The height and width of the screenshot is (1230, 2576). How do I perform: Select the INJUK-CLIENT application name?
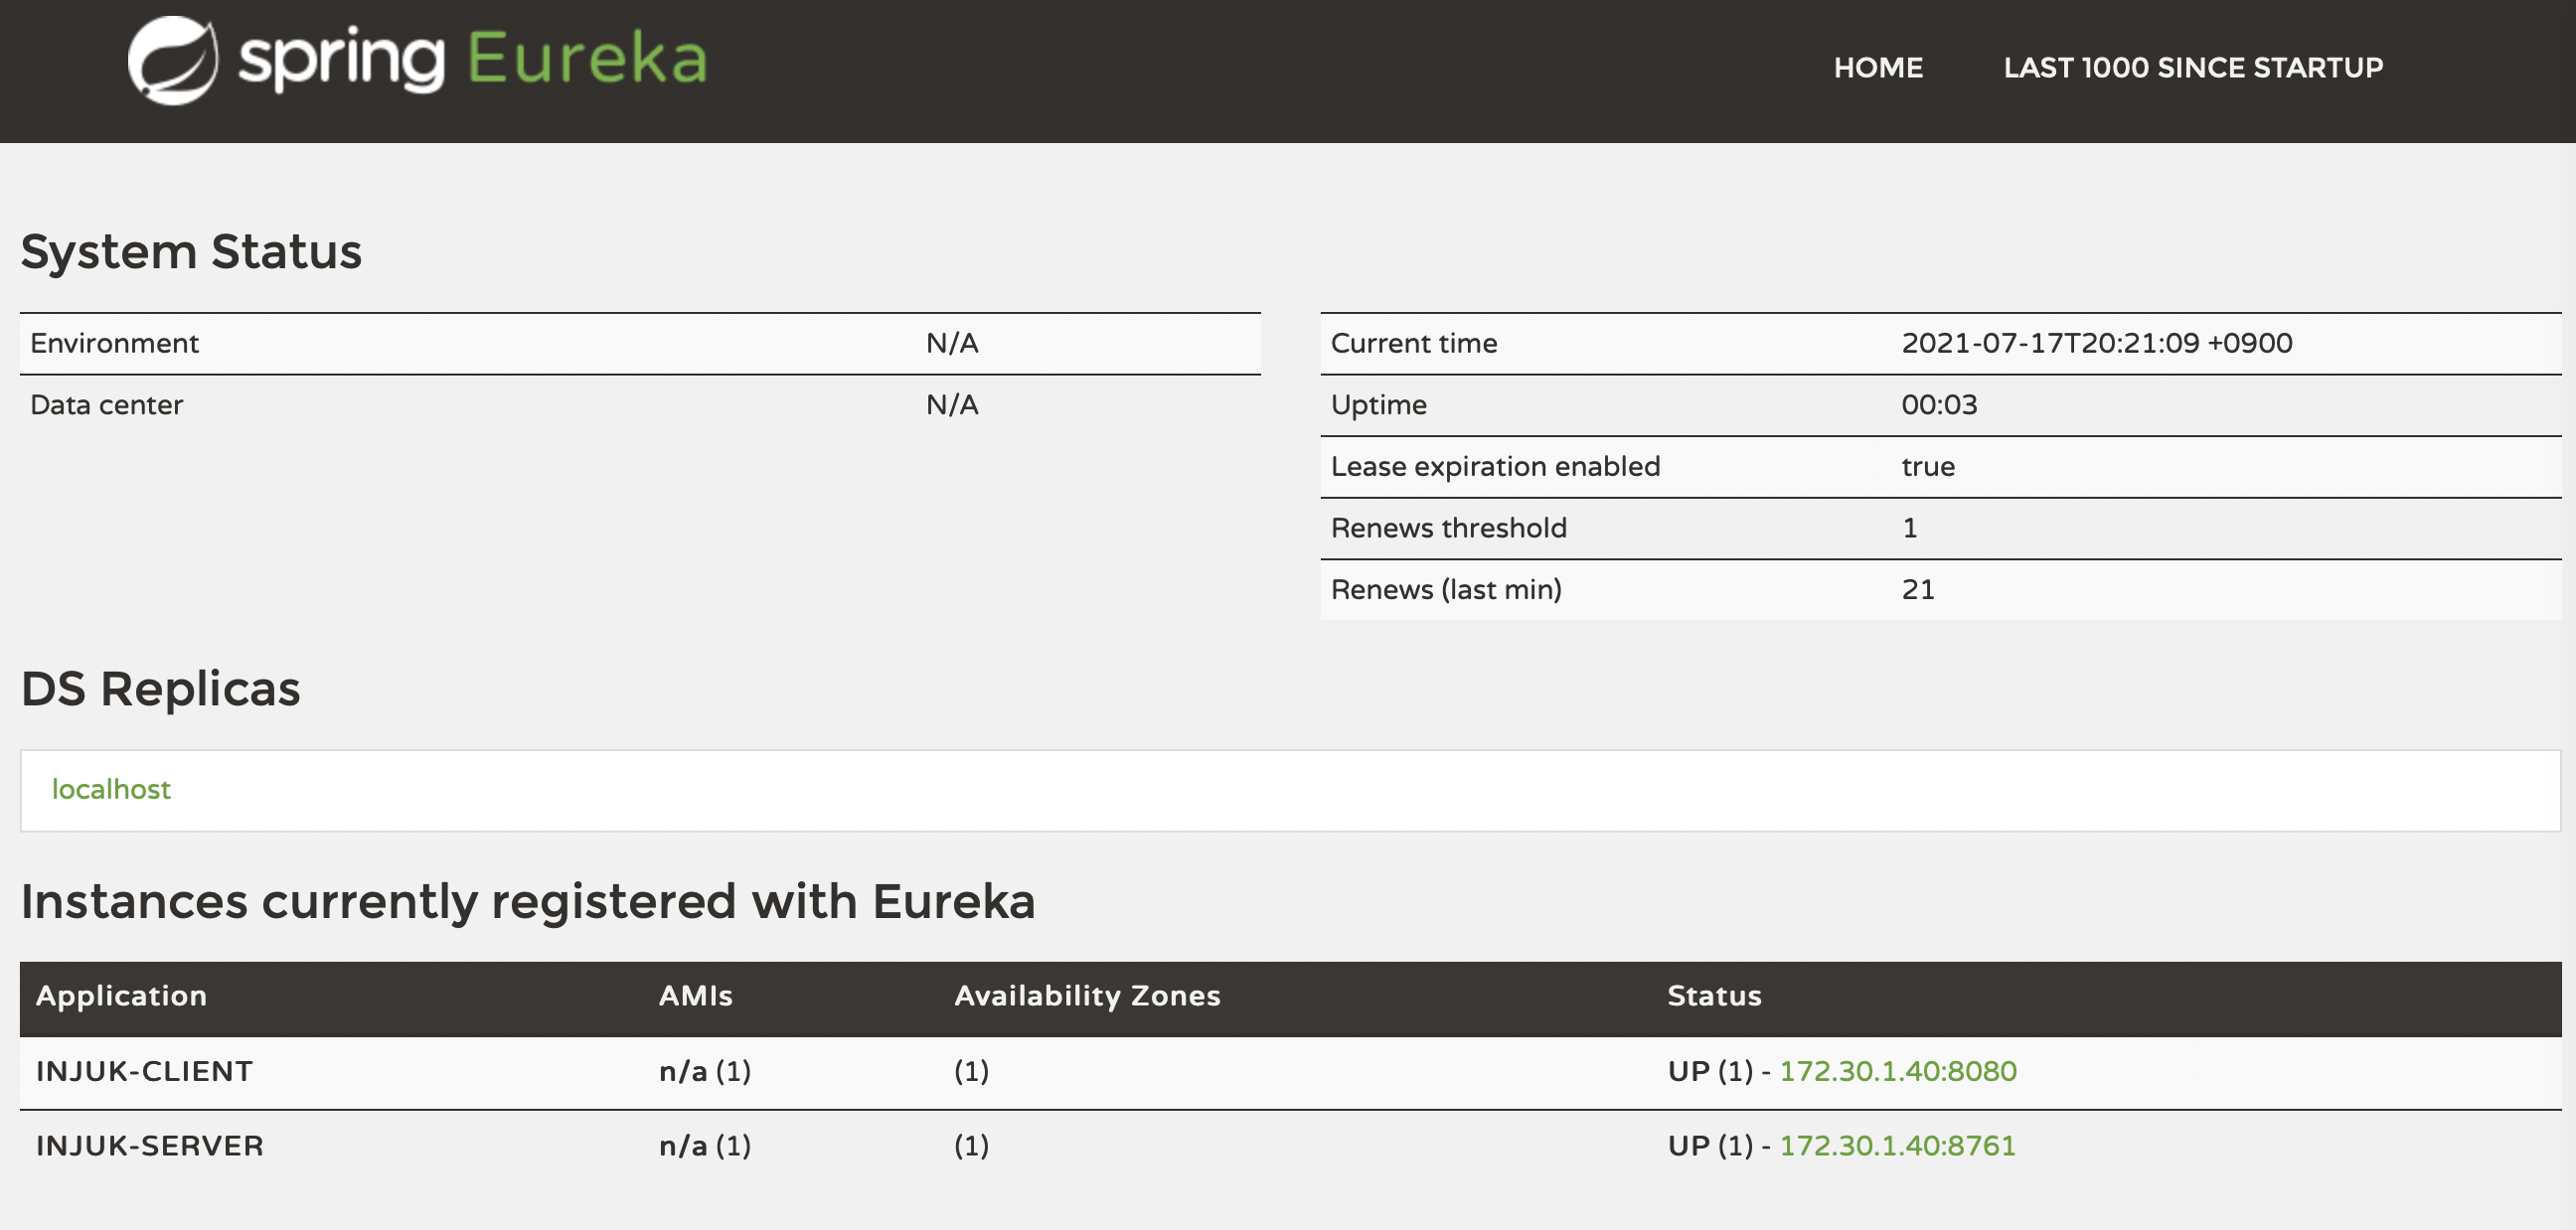[x=144, y=1071]
